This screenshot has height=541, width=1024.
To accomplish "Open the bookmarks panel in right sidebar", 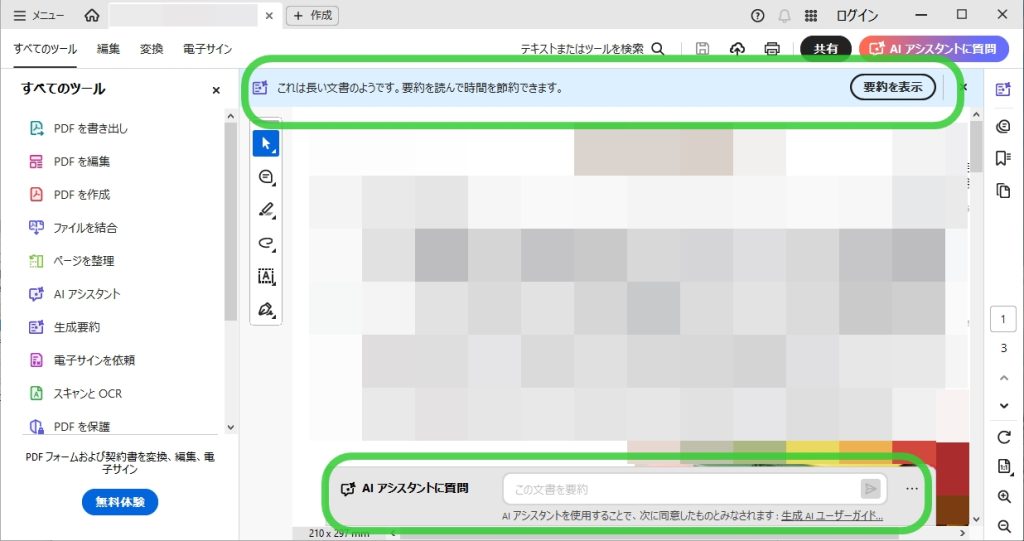I will 1003,158.
